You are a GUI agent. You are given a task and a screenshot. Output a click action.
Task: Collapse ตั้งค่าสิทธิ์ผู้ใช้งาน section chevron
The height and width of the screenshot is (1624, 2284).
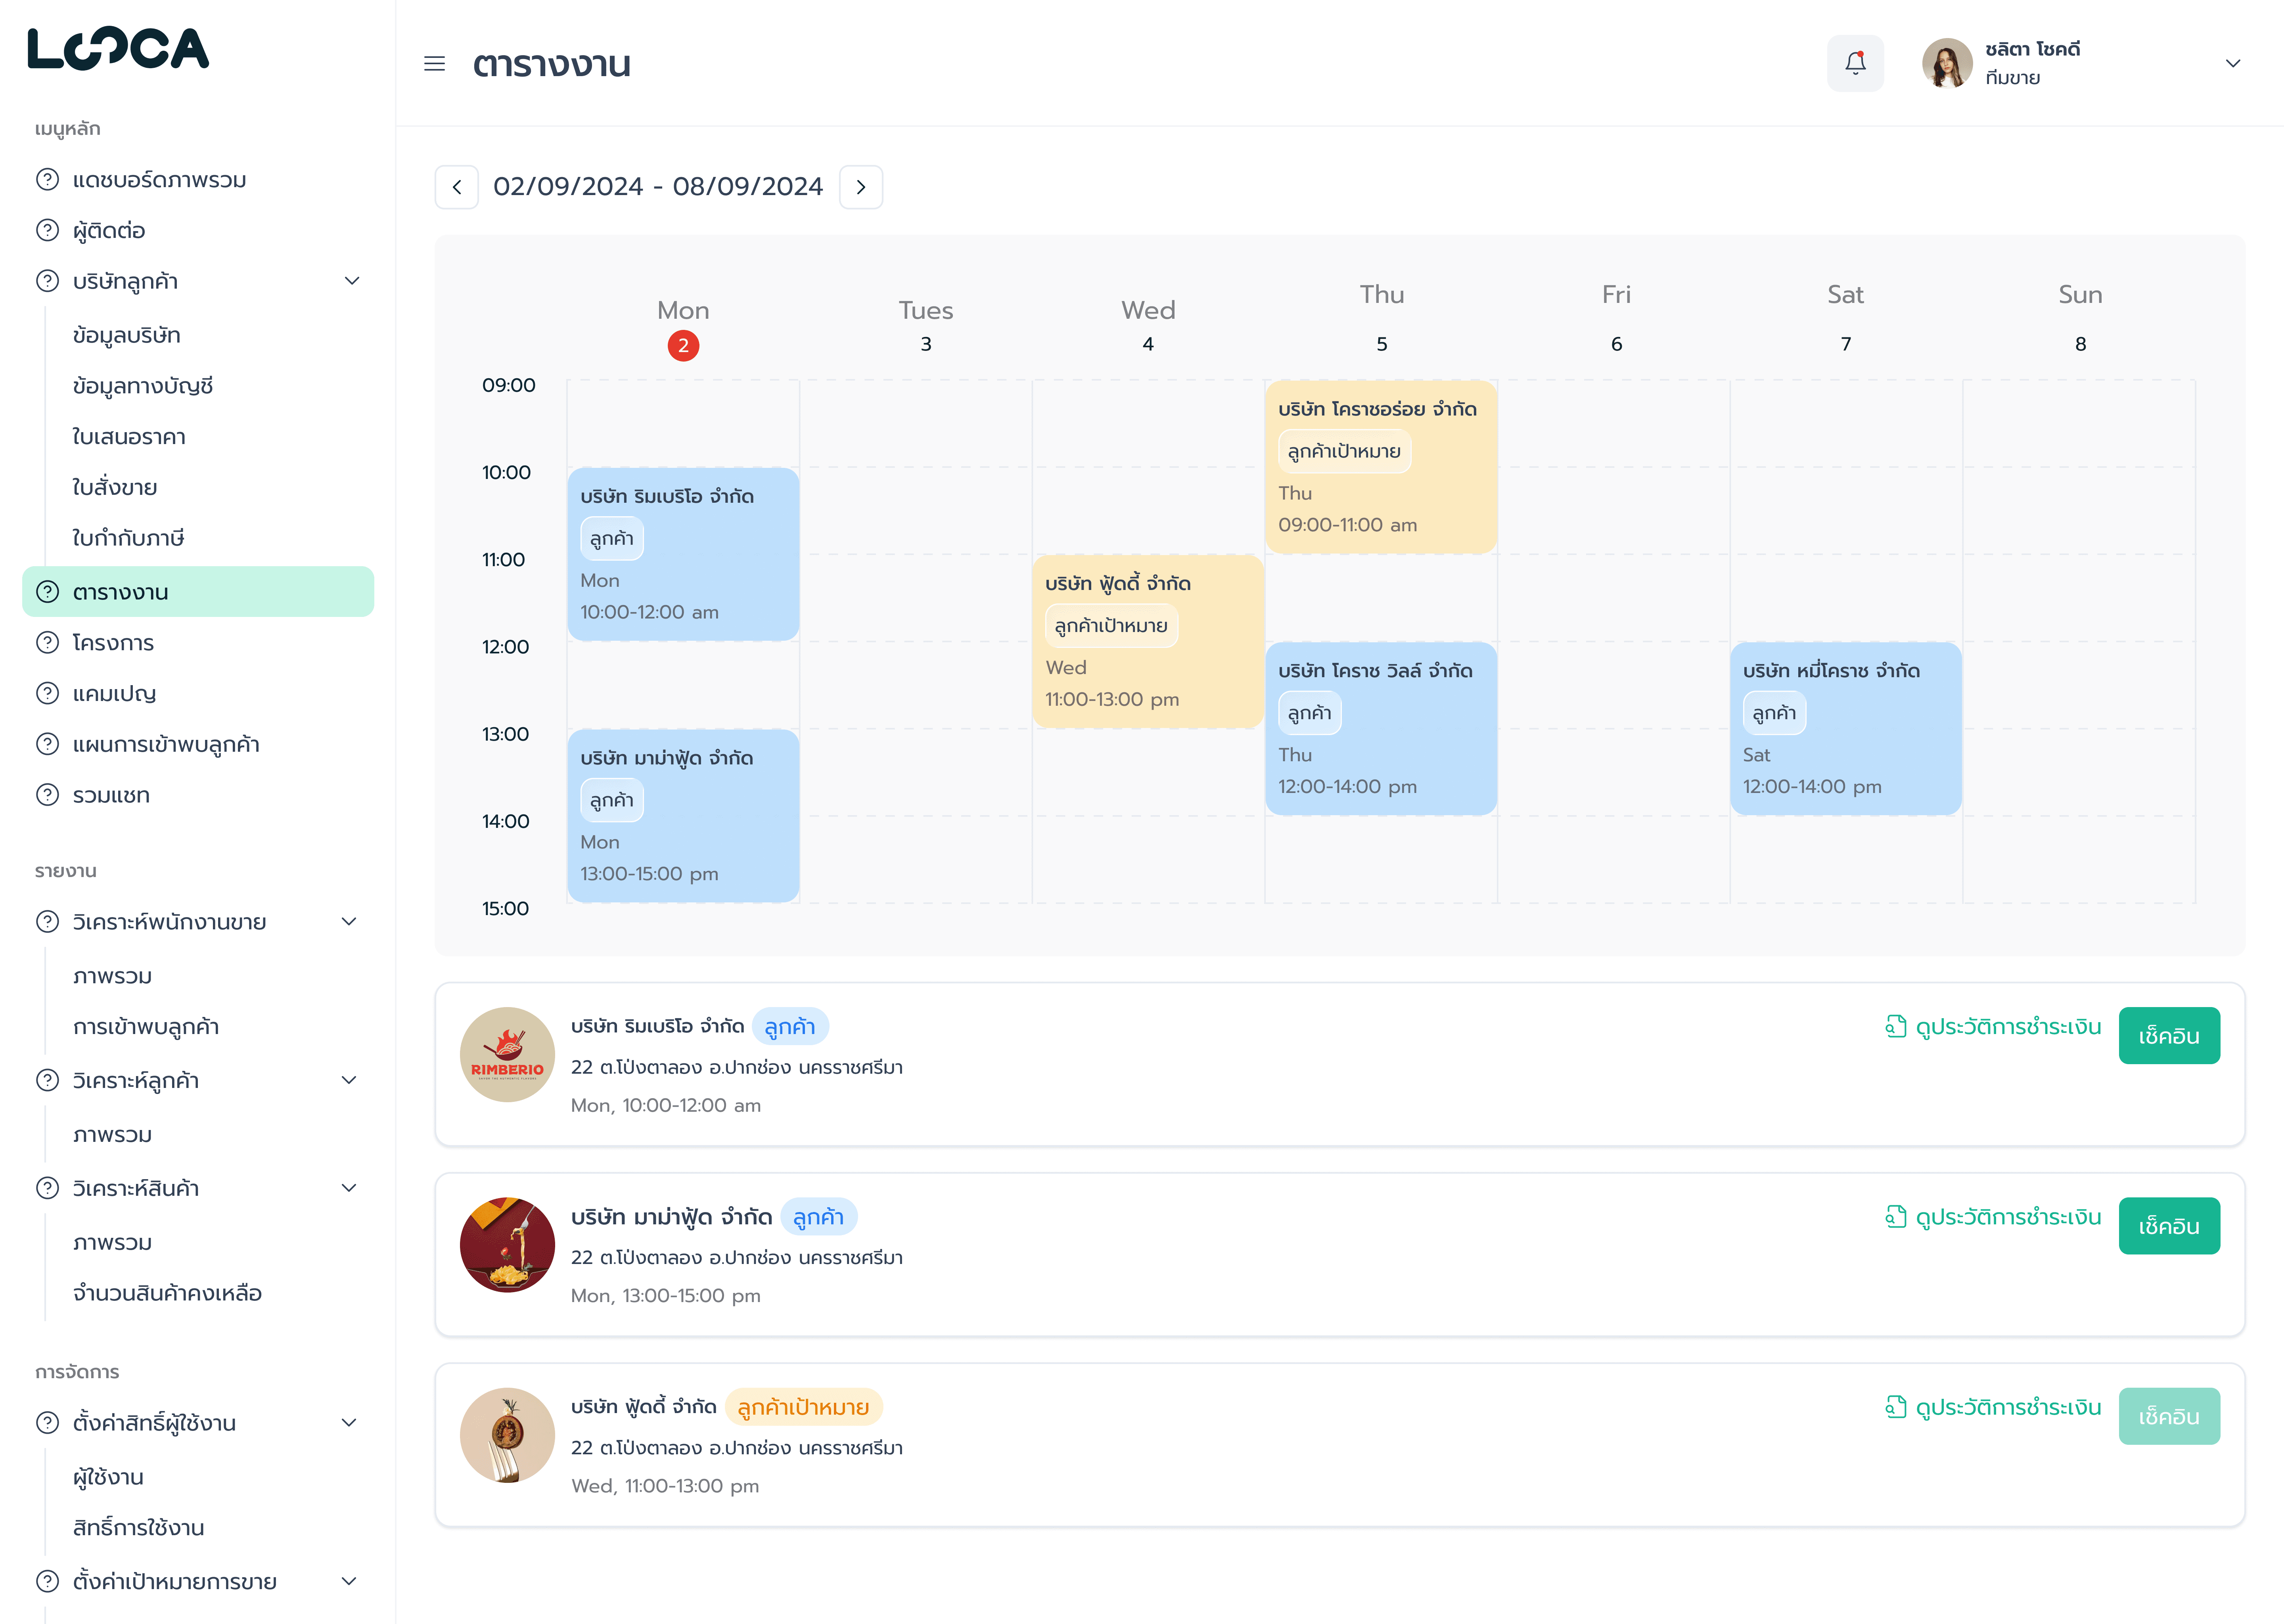point(349,1422)
